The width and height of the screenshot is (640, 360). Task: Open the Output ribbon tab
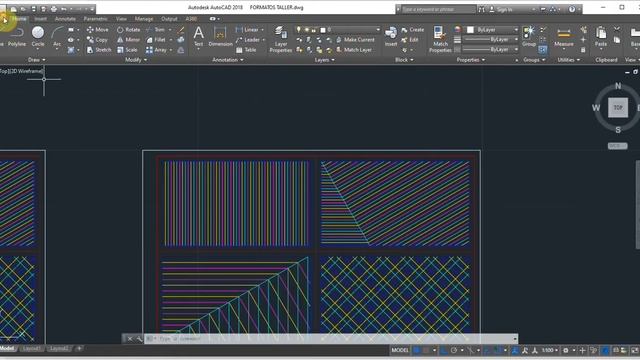(x=169, y=19)
